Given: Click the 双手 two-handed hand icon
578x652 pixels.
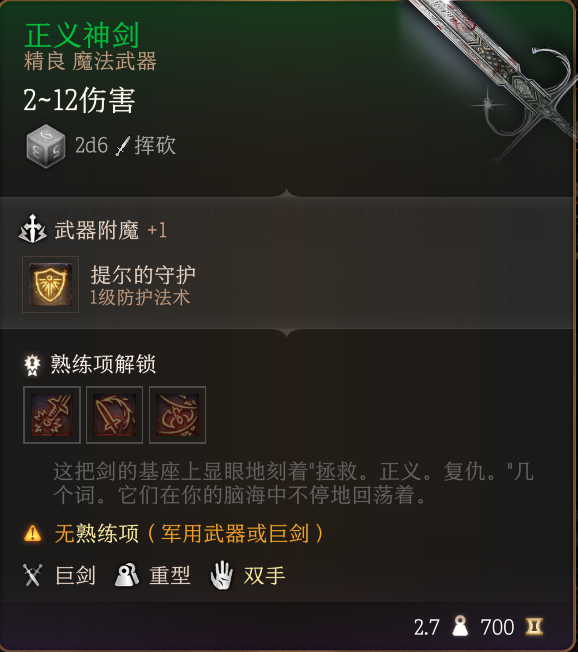Looking at the screenshot, I should [x=221, y=575].
